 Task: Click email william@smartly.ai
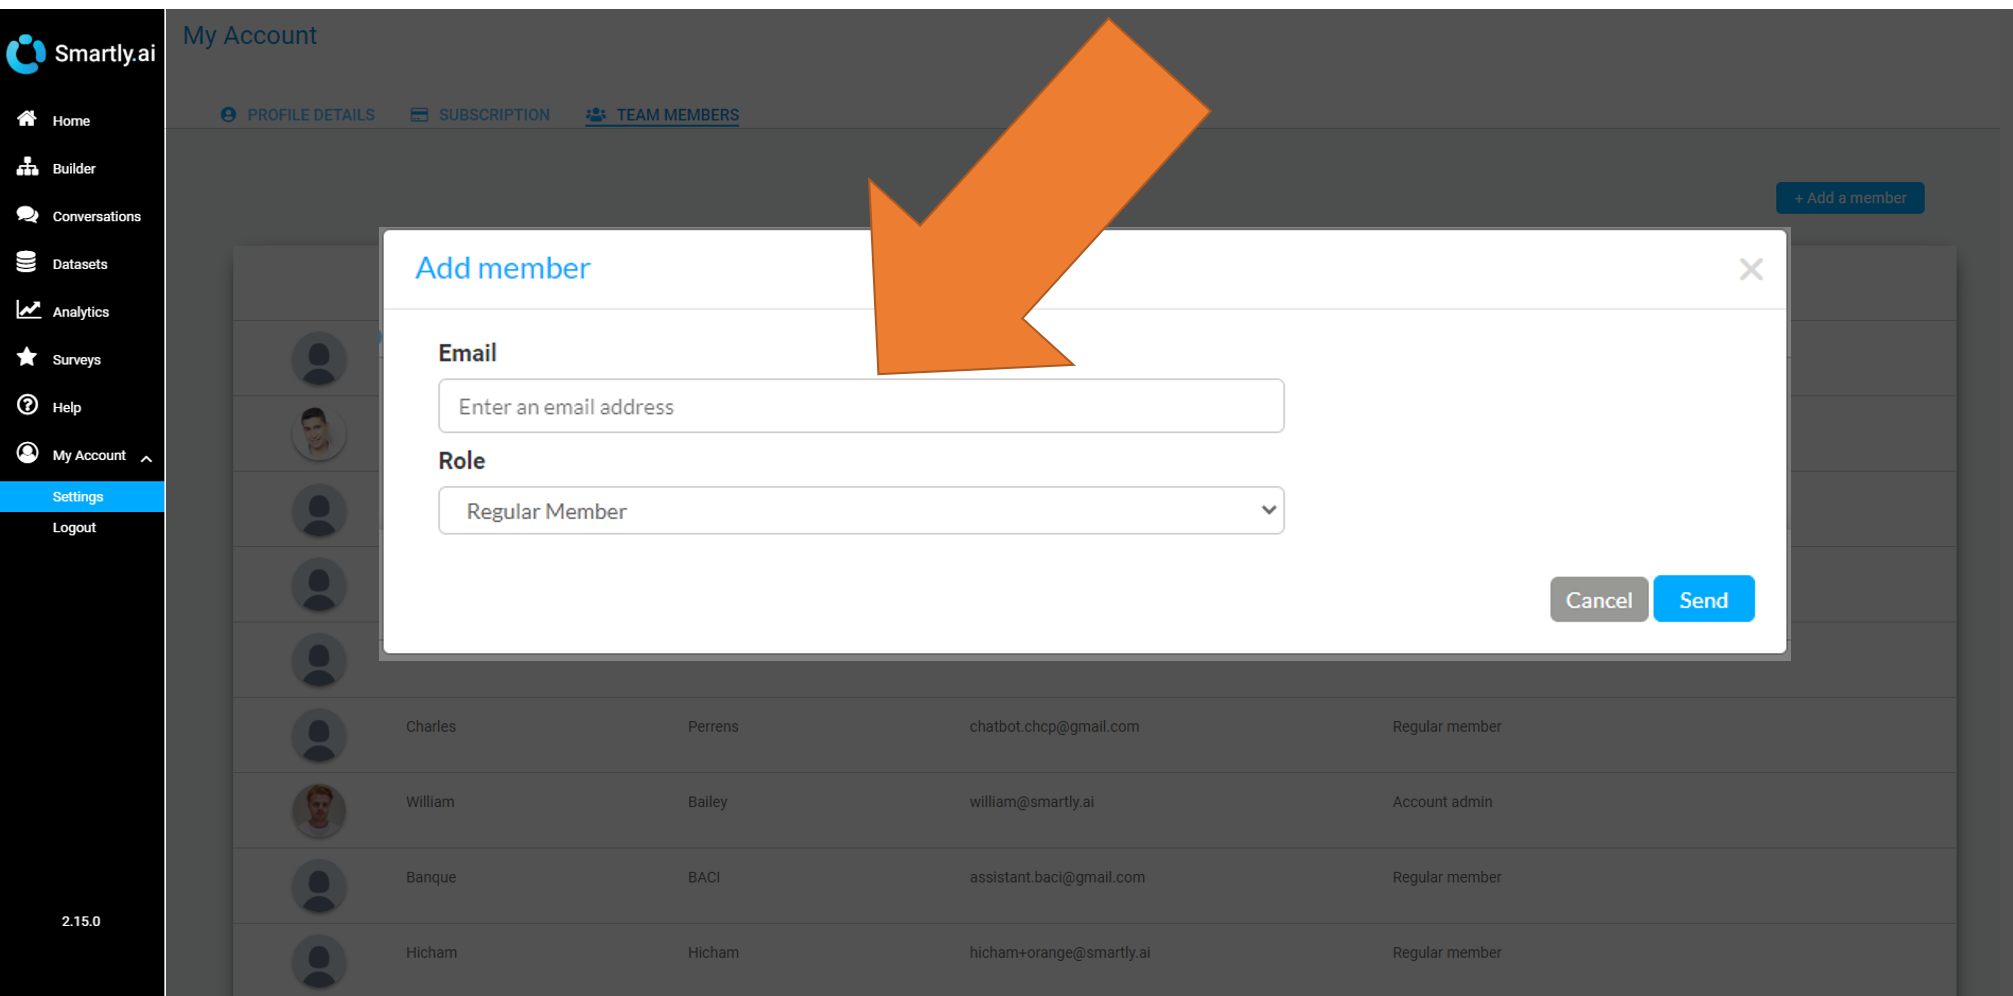(x=1031, y=802)
